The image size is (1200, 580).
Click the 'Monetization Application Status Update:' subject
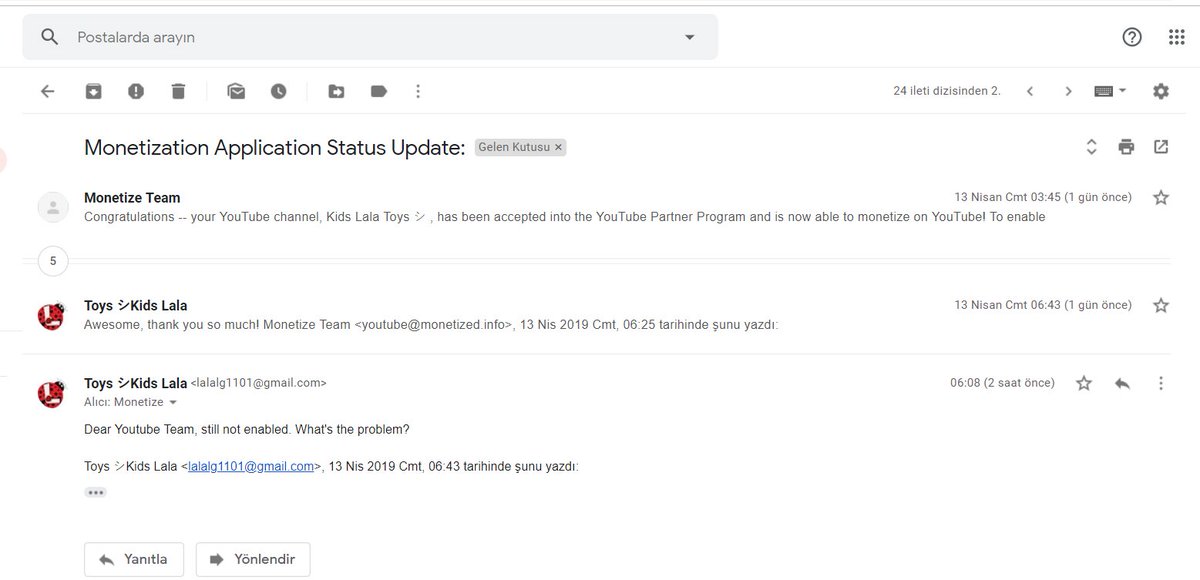coord(275,148)
